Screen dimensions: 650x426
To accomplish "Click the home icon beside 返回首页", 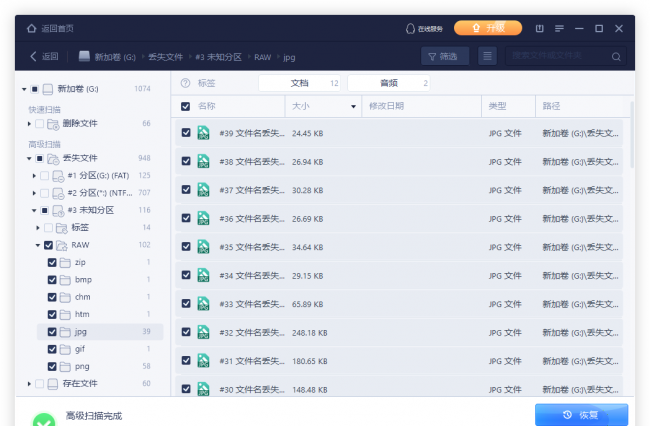I will coord(32,28).
